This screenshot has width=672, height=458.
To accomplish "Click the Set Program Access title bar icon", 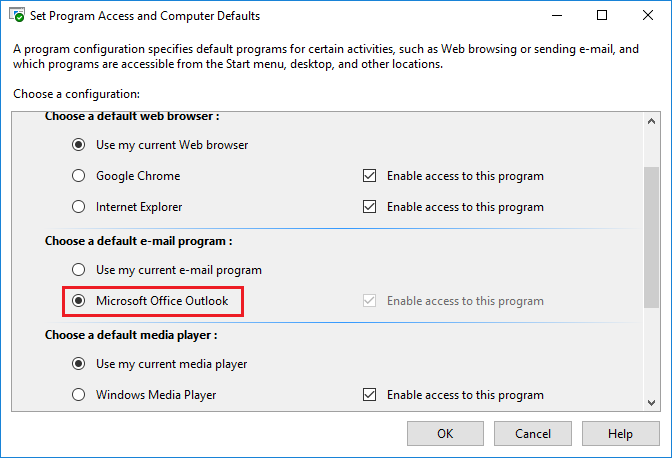I will coord(17,15).
